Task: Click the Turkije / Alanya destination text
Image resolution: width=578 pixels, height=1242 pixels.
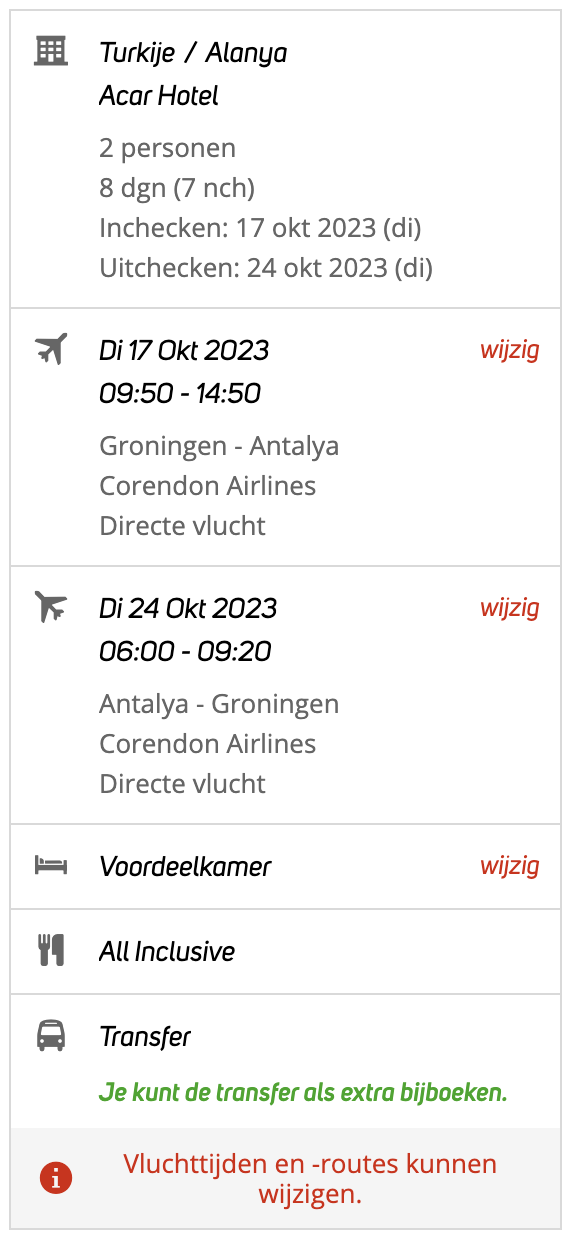Action: pyautogui.click(x=193, y=53)
